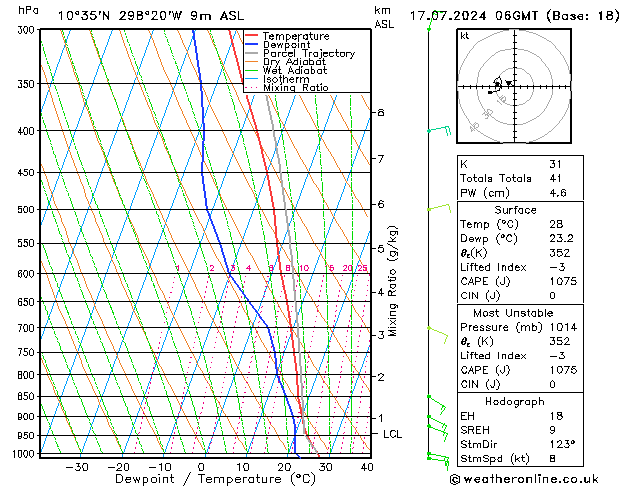This screenshot has height=486, width=629.
Task: Click the km ASL axis heading
Action: 384,17
